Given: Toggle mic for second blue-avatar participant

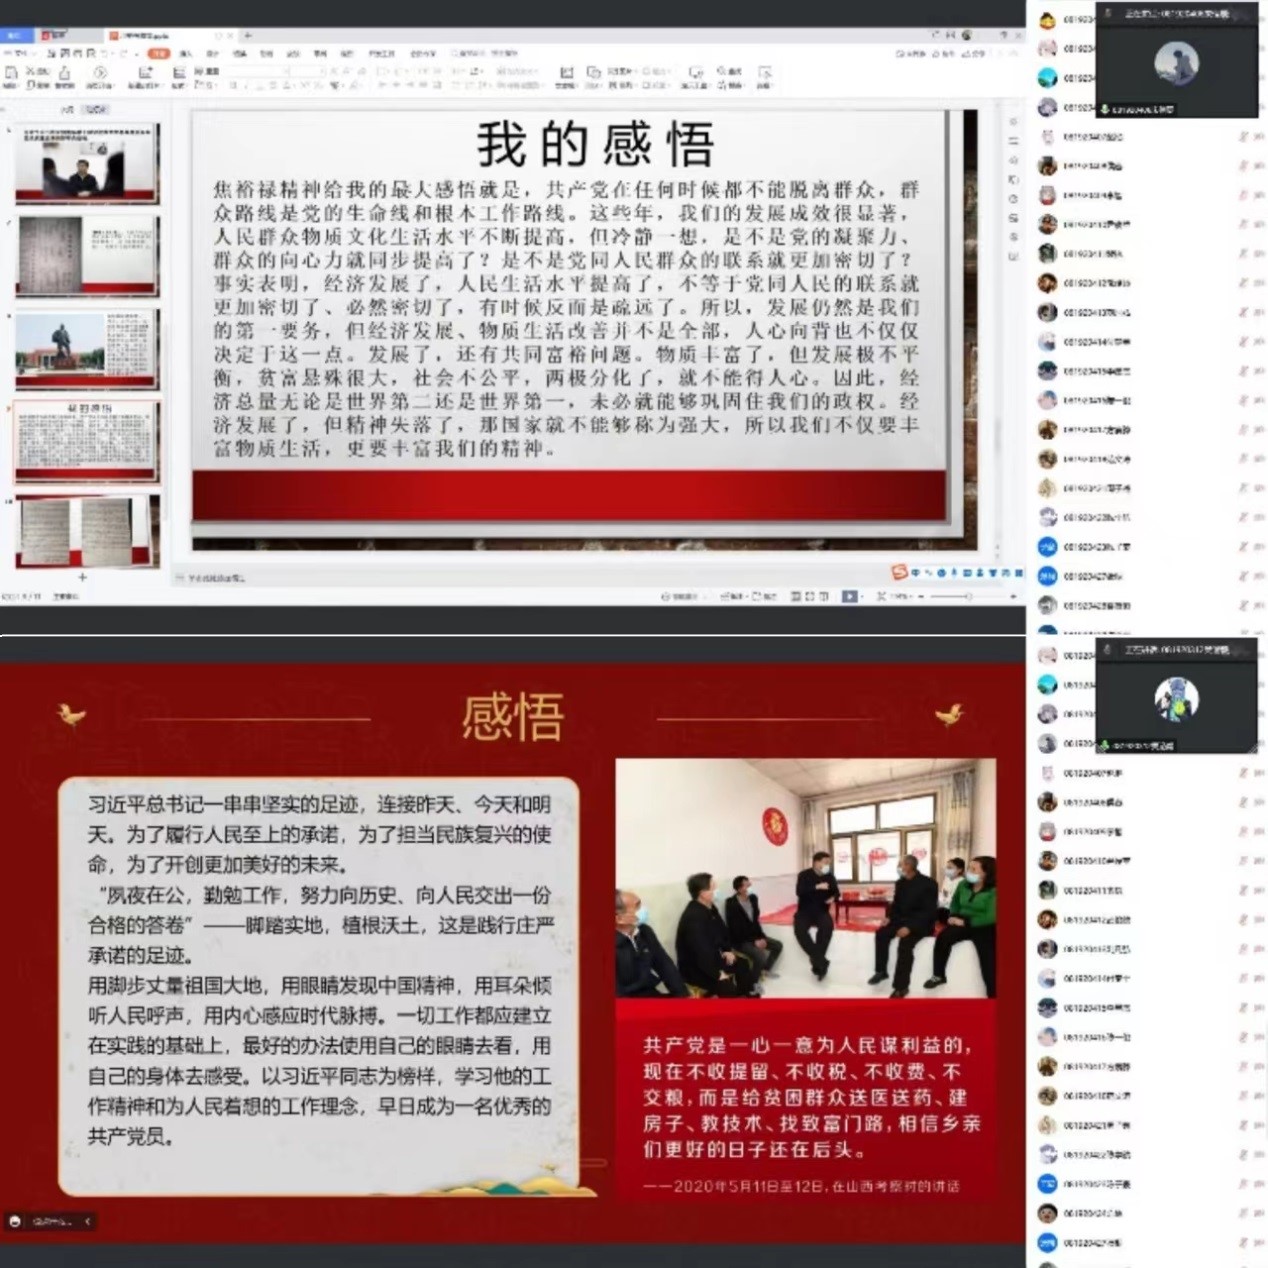Looking at the screenshot, I should 1243,576.
